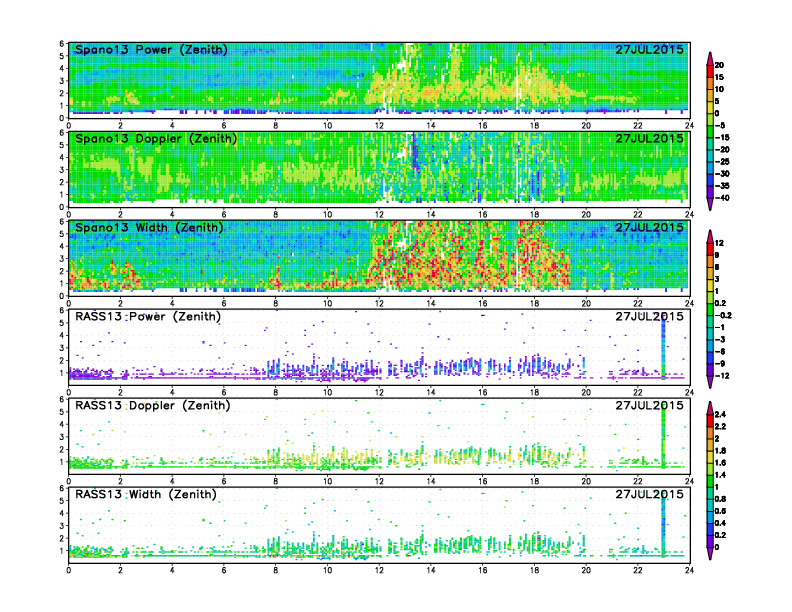The width and height of the screenshot is (792, 612).
Task: Click the '12' label on the middle colorbar
Action: (719, 243)
